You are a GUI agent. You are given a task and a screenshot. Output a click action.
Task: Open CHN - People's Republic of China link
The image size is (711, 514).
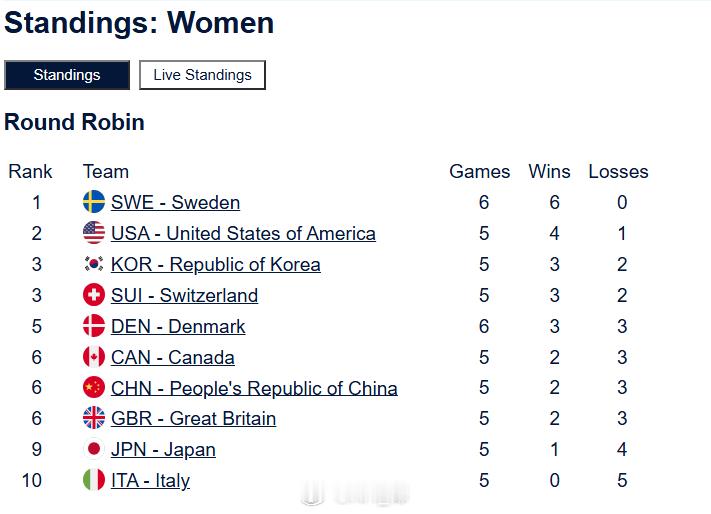pos(254,389)
